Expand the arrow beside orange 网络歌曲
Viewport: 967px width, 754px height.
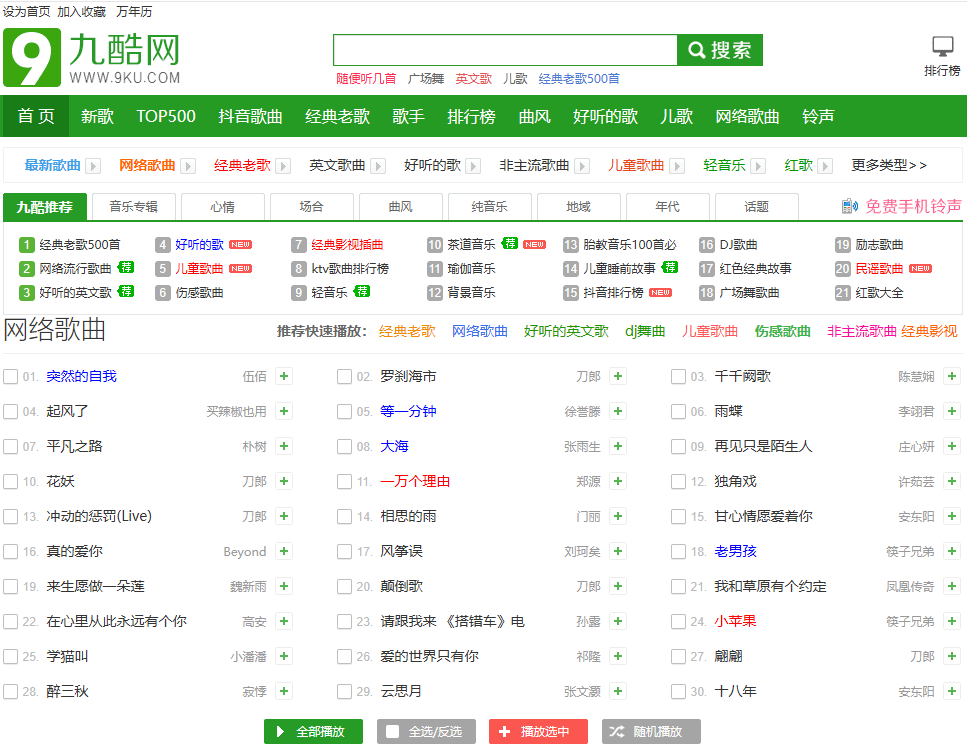(x=188, y=166)
